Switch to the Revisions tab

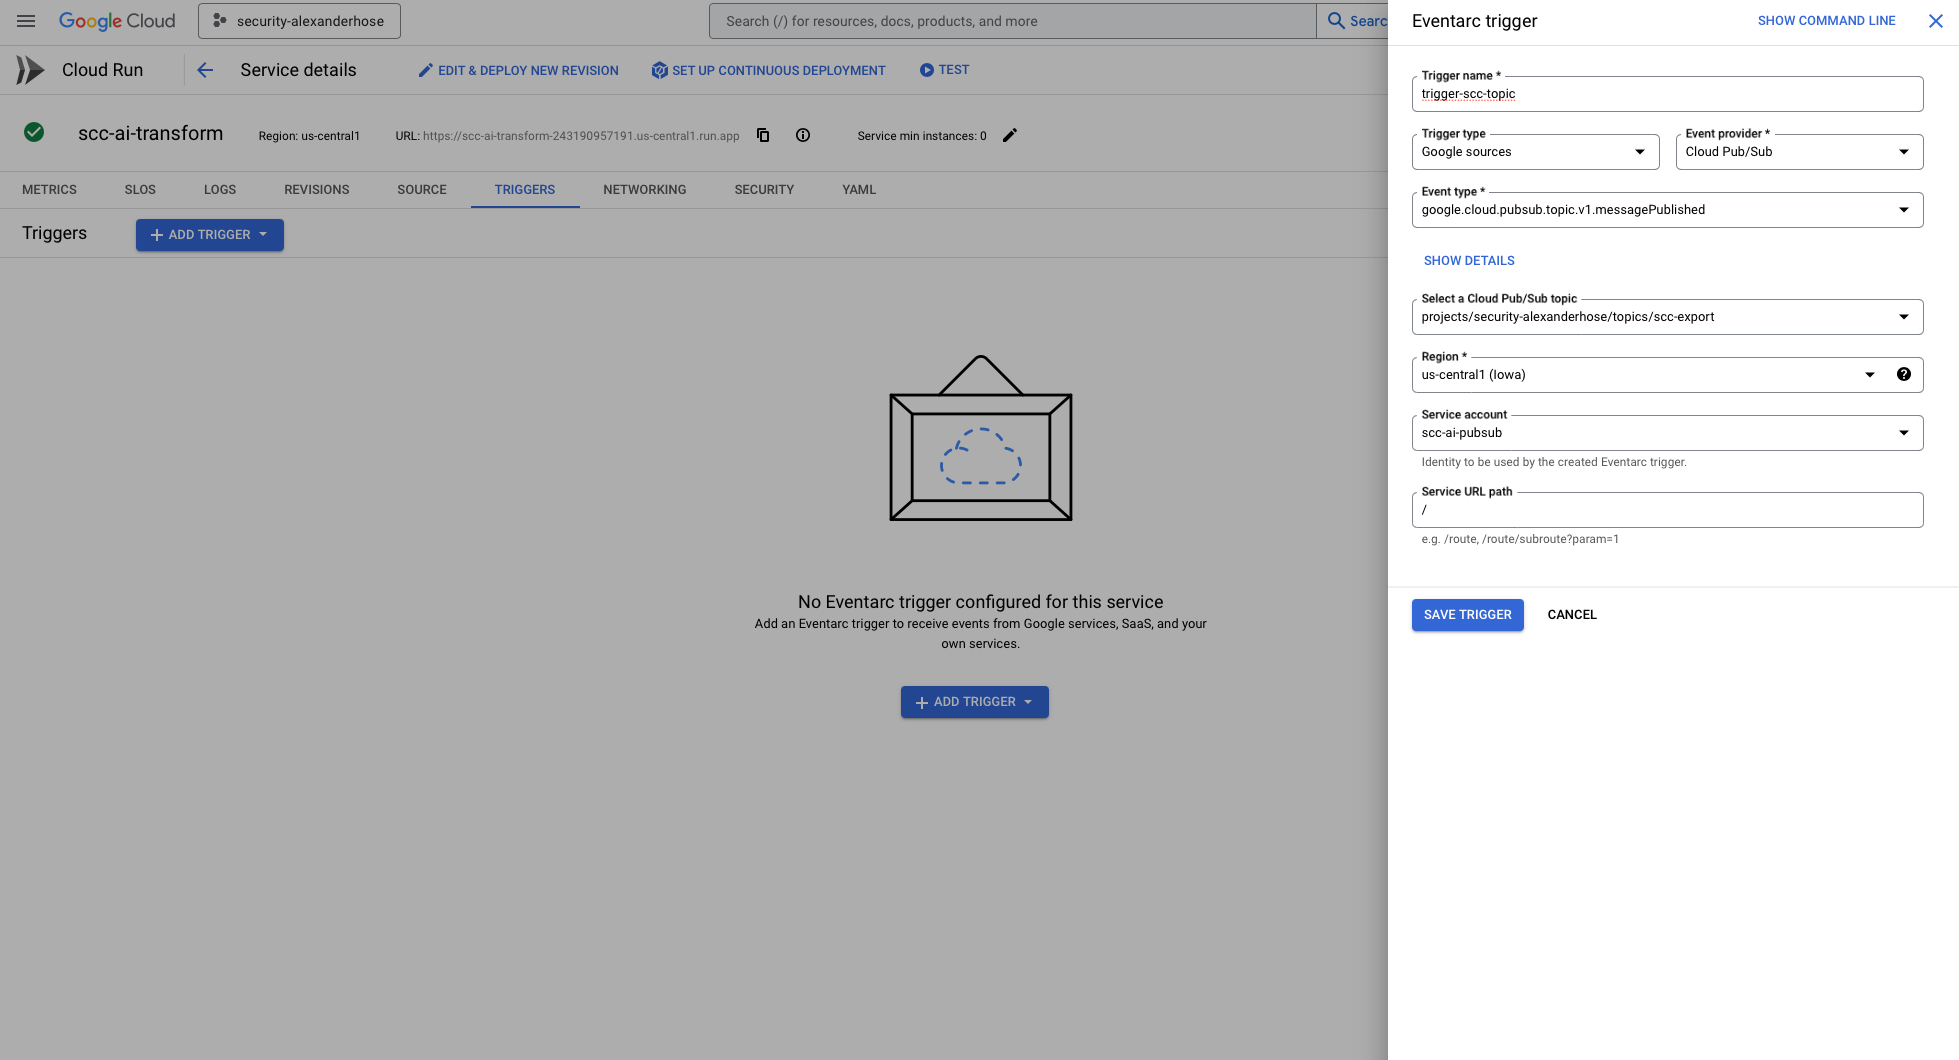pos(317,190)
